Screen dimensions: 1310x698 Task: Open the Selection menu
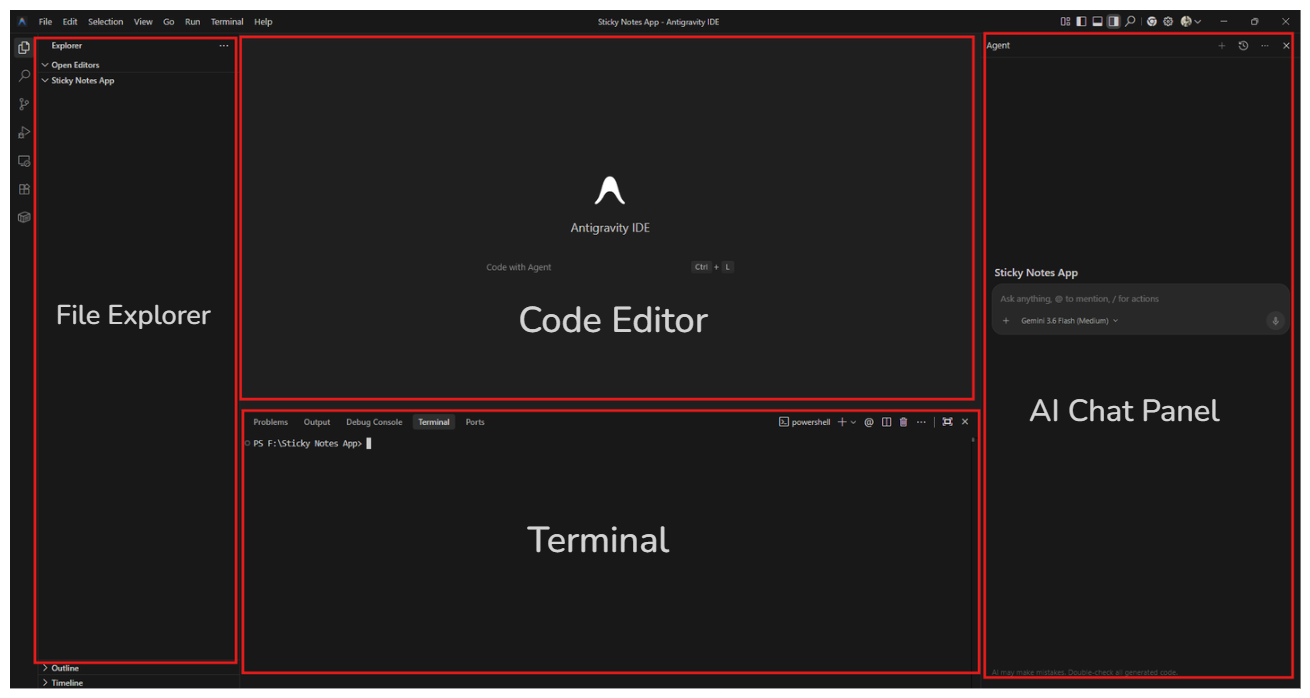[x=105, y=21]
